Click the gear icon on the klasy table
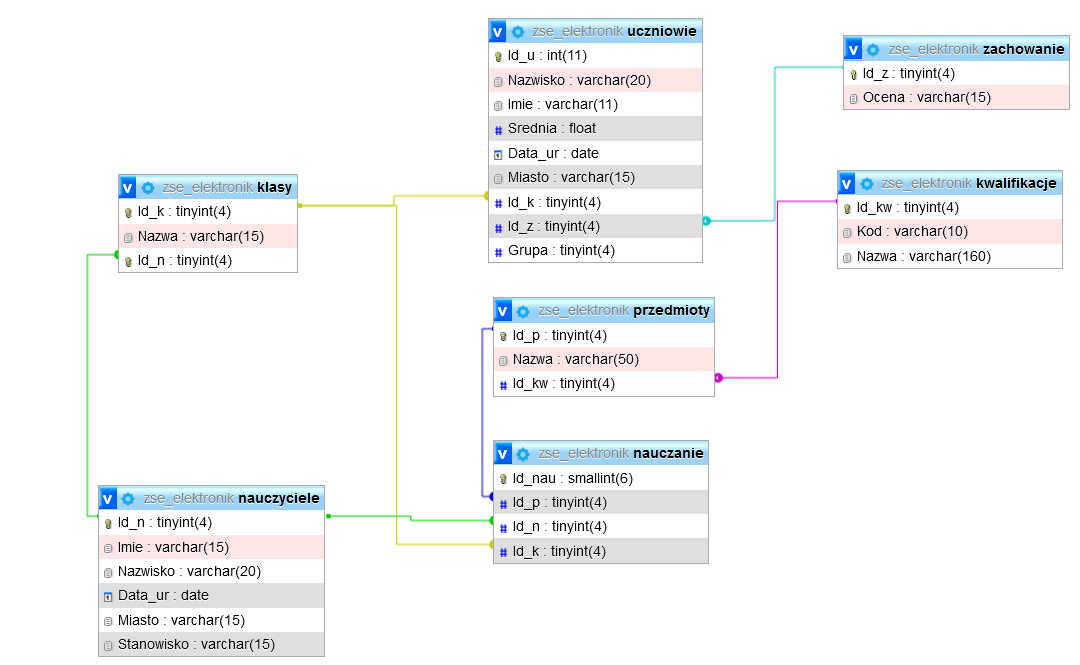This screenshot has width=1080, height=665. coord(148,187)
